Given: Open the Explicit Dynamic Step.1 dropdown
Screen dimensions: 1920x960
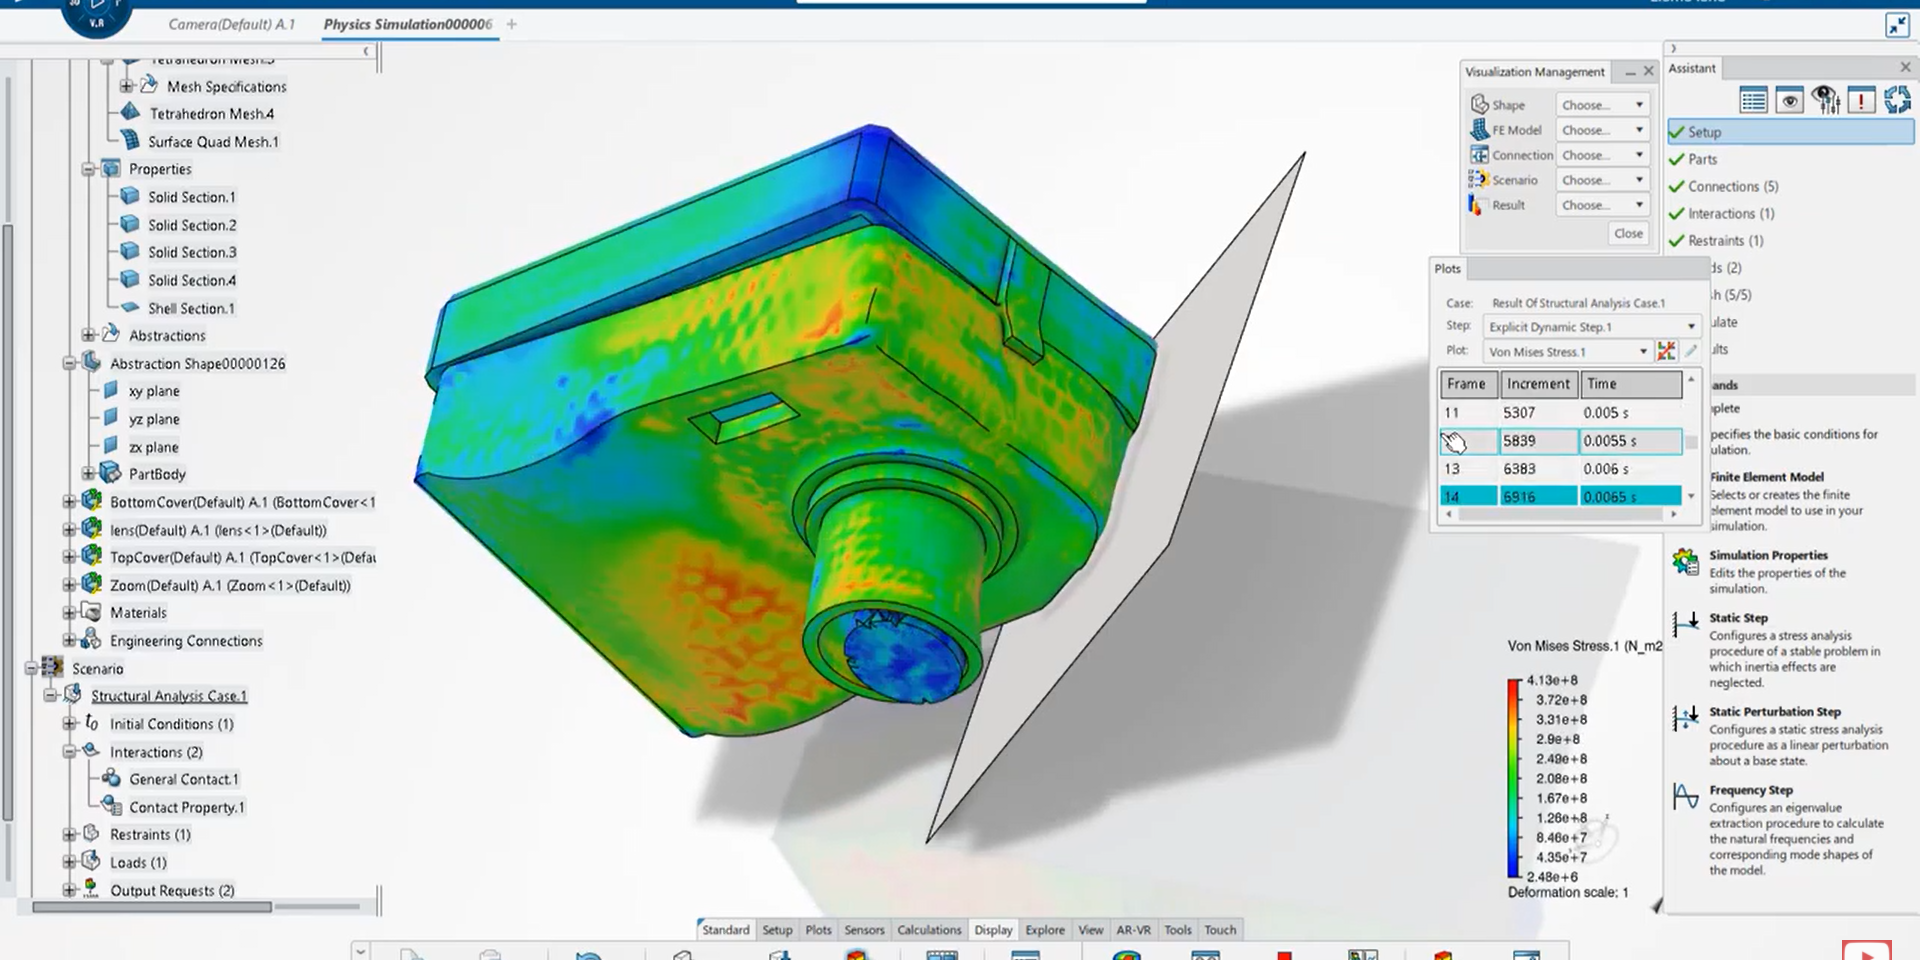Looking at the screenshot, I should pyautogui.click(x=1591, y=327).
